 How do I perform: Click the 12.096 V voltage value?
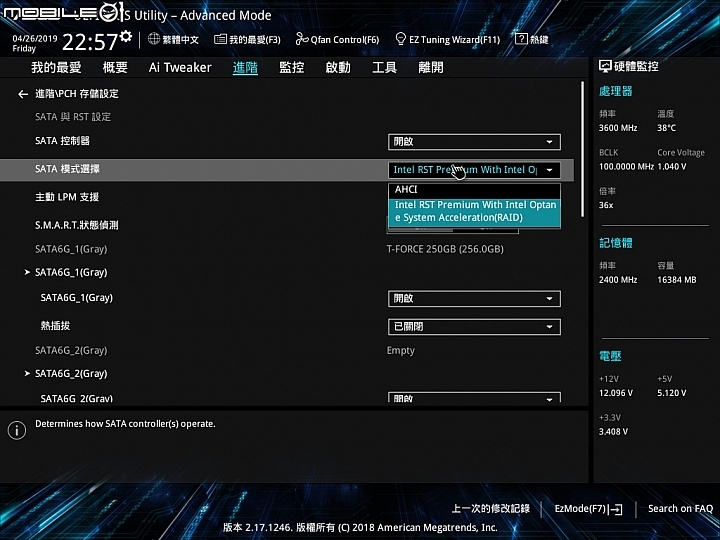click(616, 394)
